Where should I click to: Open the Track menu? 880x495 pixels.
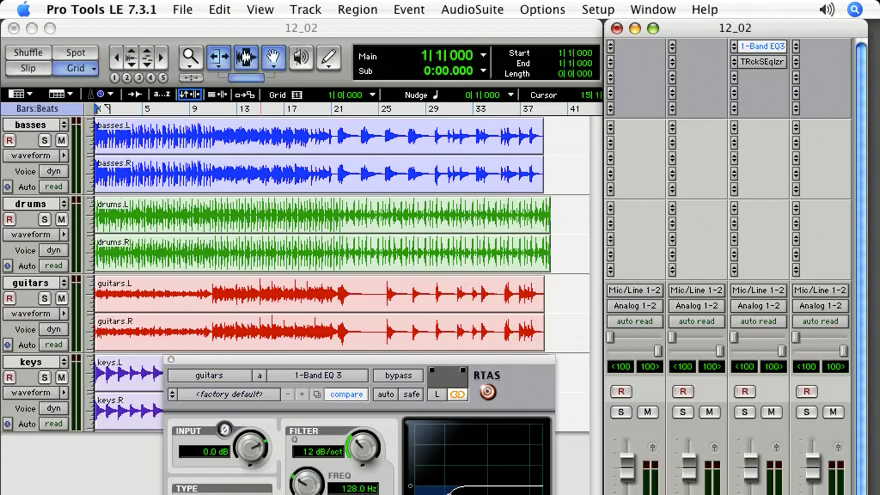[x=305, y=10]
